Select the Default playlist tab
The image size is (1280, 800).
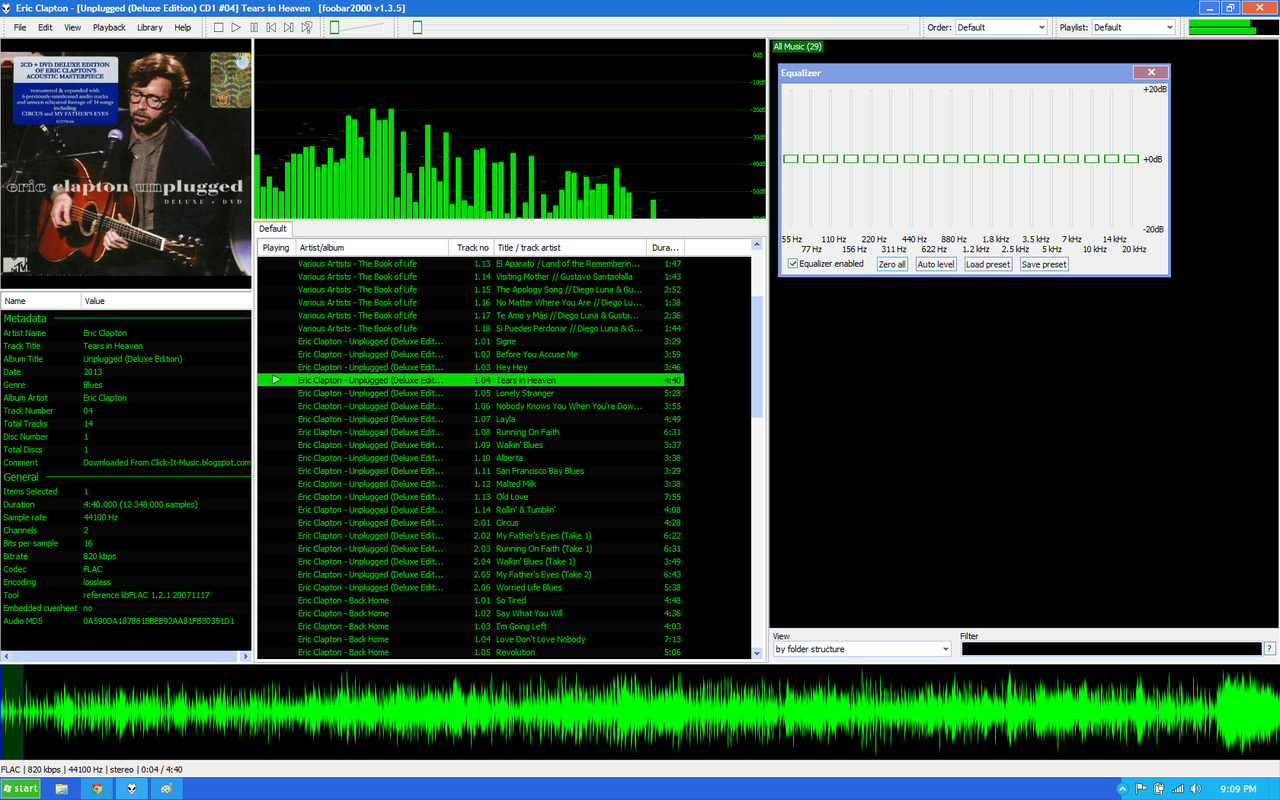272,228
